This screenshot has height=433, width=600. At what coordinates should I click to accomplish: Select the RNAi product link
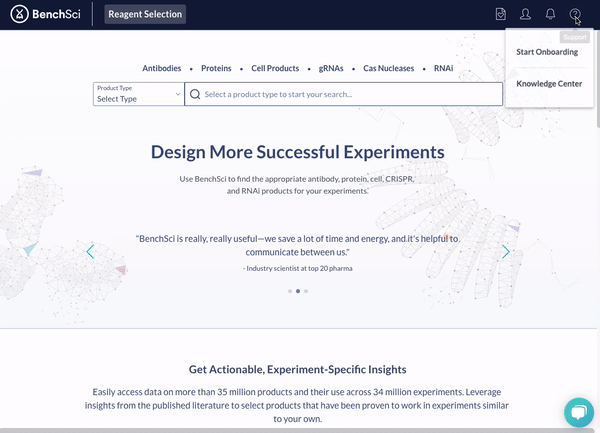click(443, 68)
